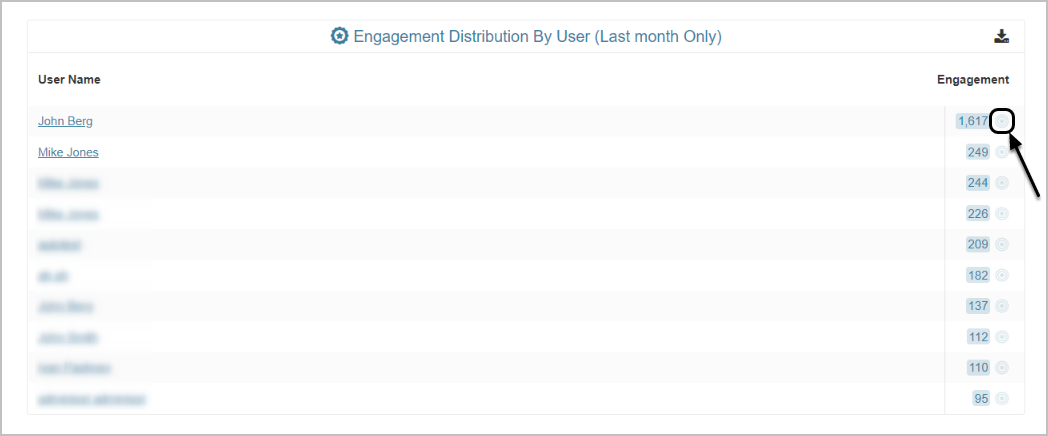Click the circle icon next to 112
This screenshot has width=1048, height=436.
coord(1002,337)
